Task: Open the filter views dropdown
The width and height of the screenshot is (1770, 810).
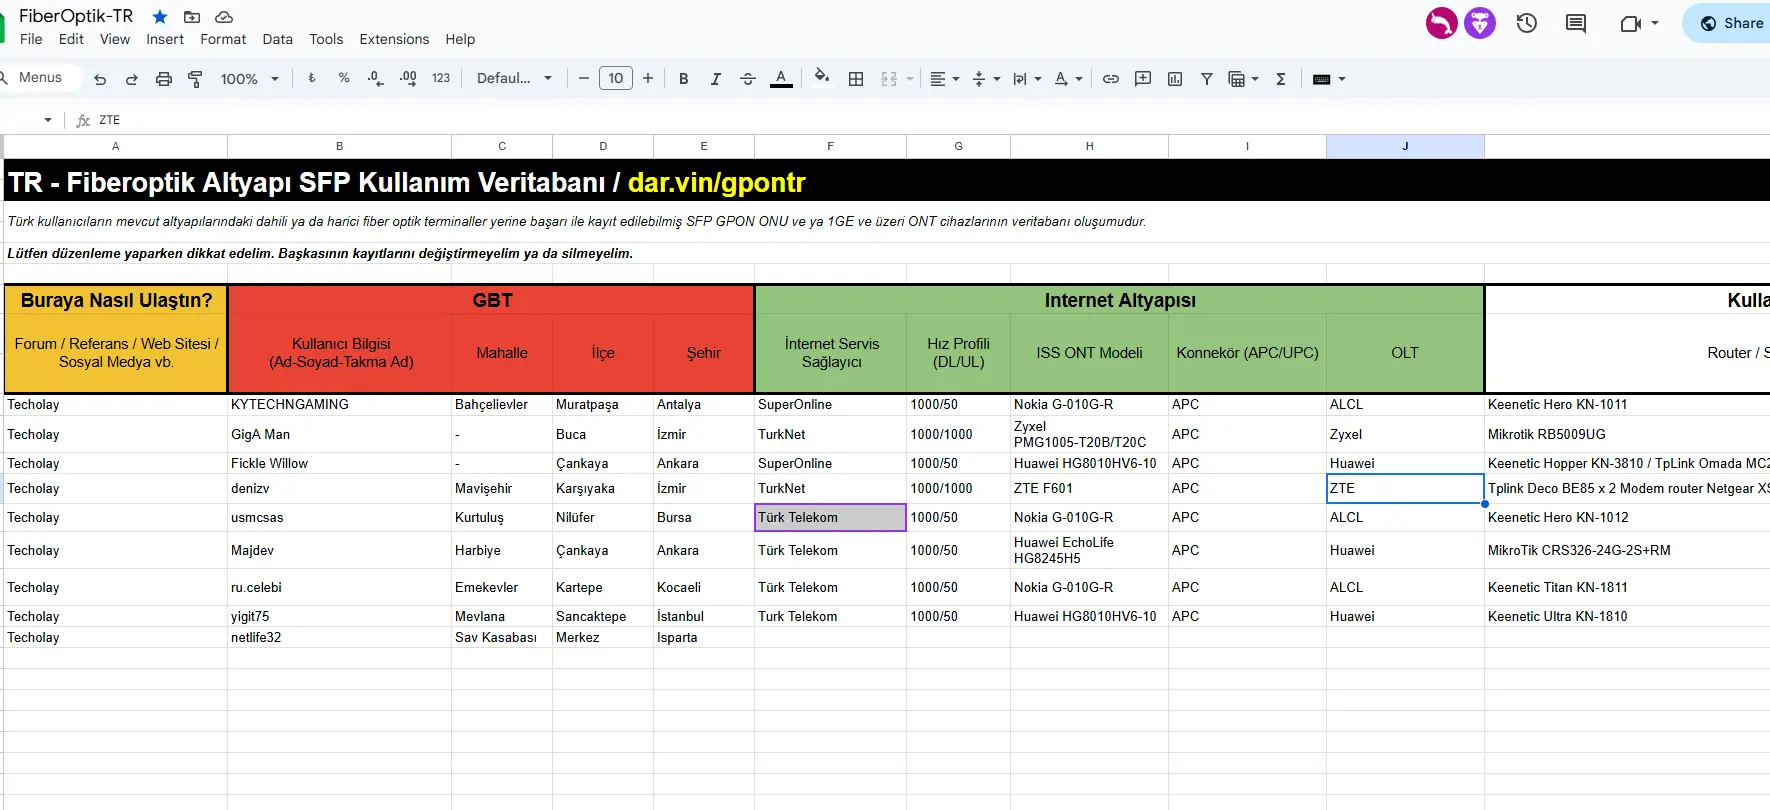Action: point(1243,79)
